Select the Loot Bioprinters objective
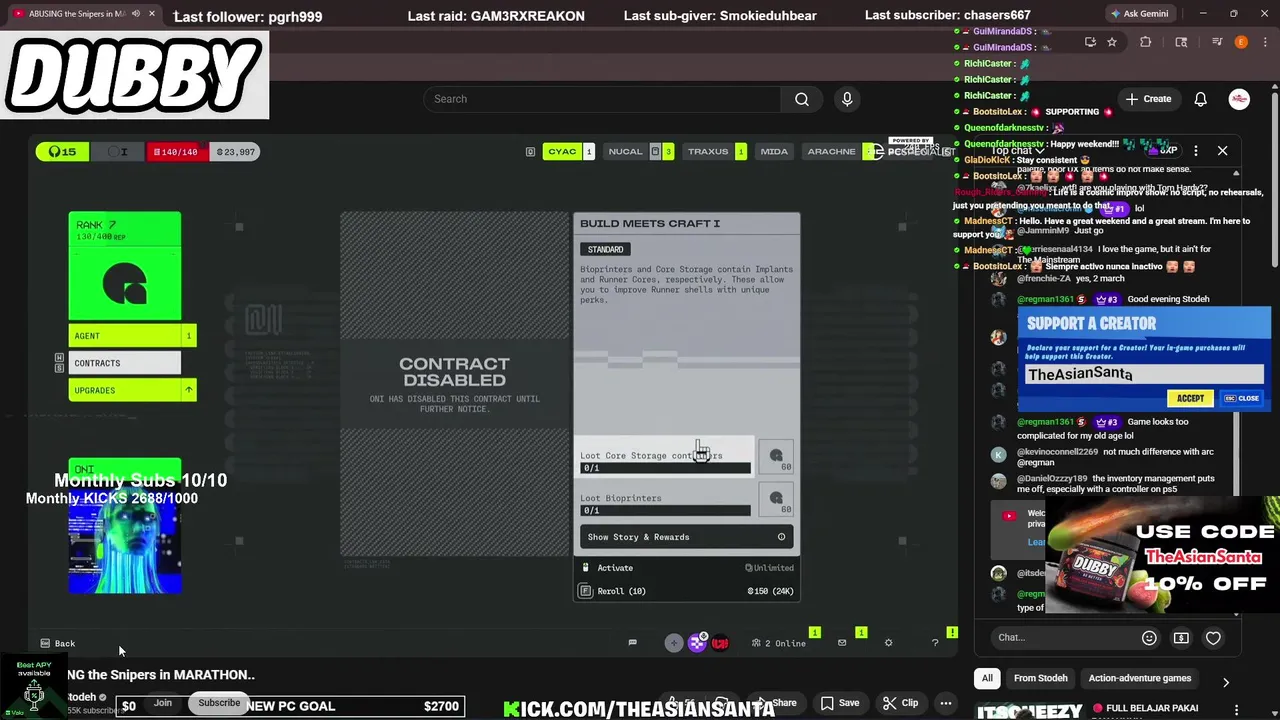 (x=665, y=503)
